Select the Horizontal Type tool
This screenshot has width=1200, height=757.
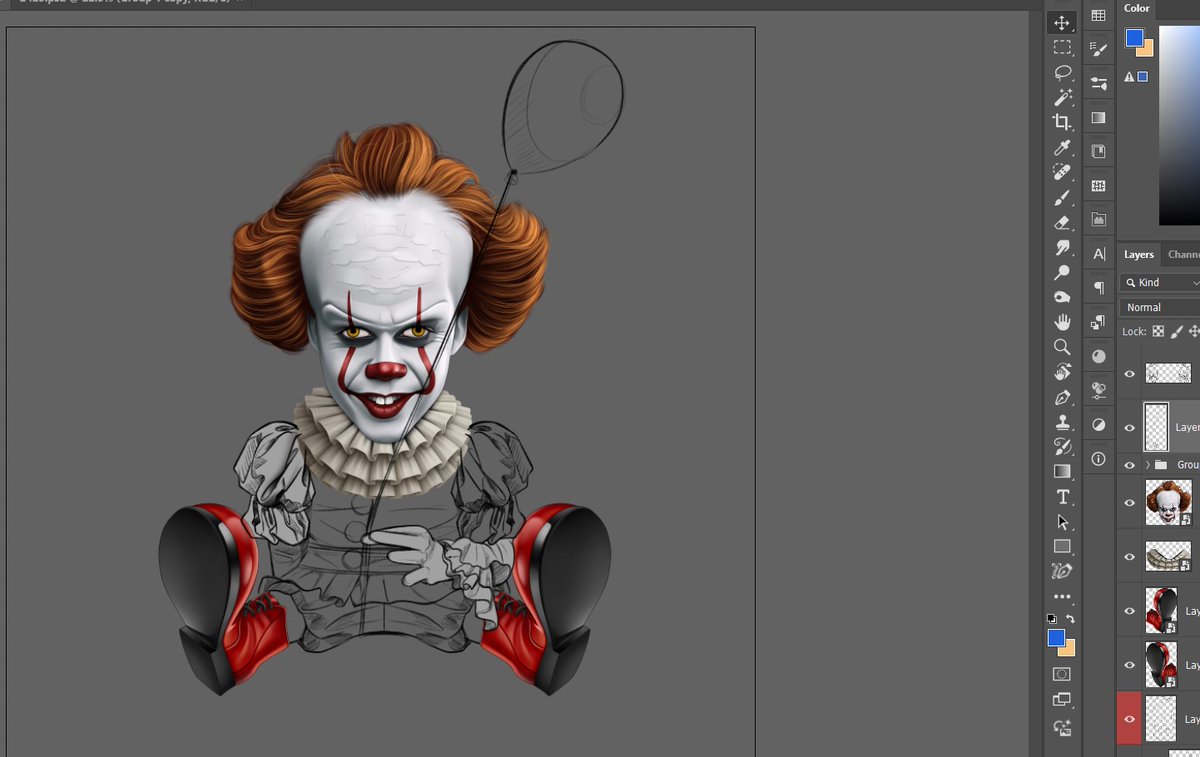(x=1062, y=497)
